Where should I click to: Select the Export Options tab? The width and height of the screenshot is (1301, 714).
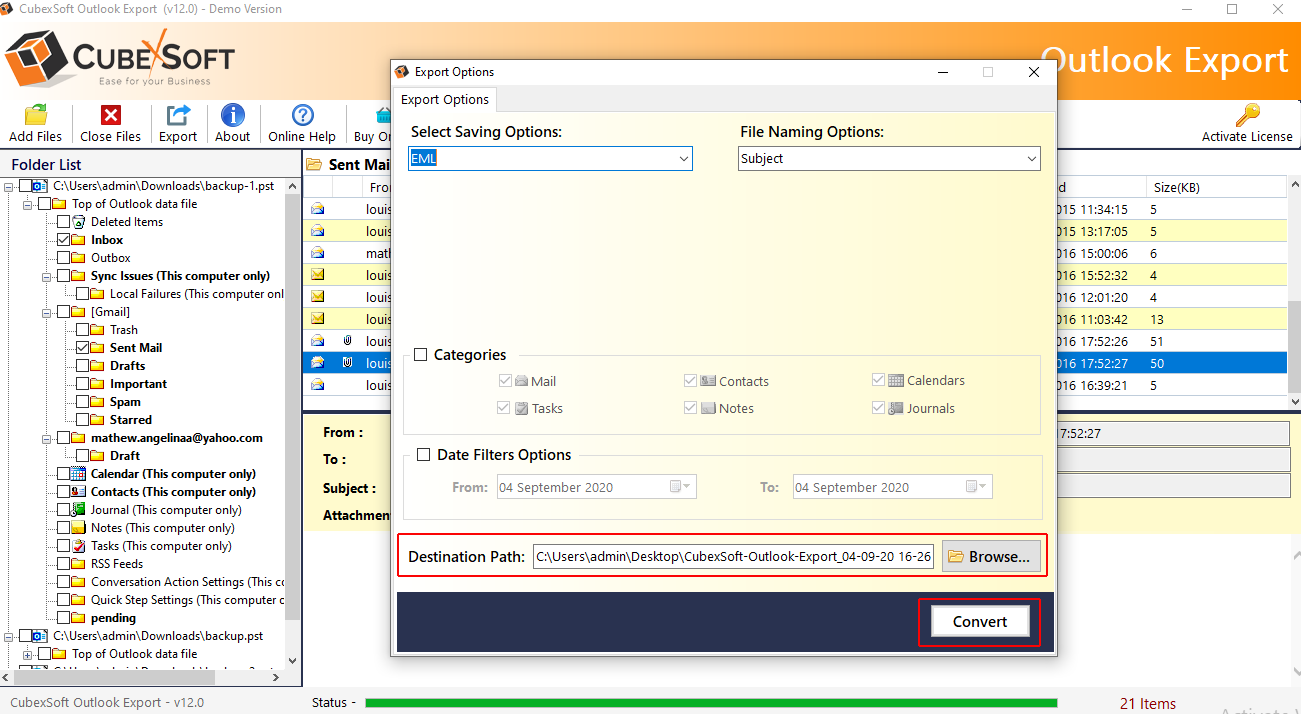point(445,100)
